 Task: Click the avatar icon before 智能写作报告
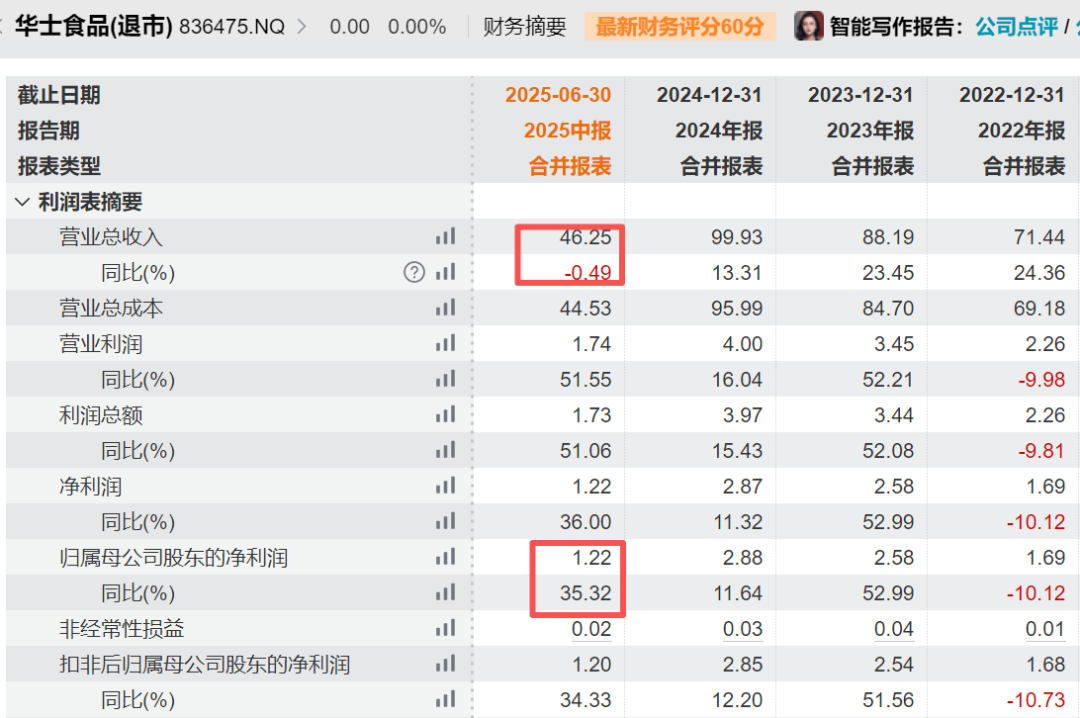[807, 25]
